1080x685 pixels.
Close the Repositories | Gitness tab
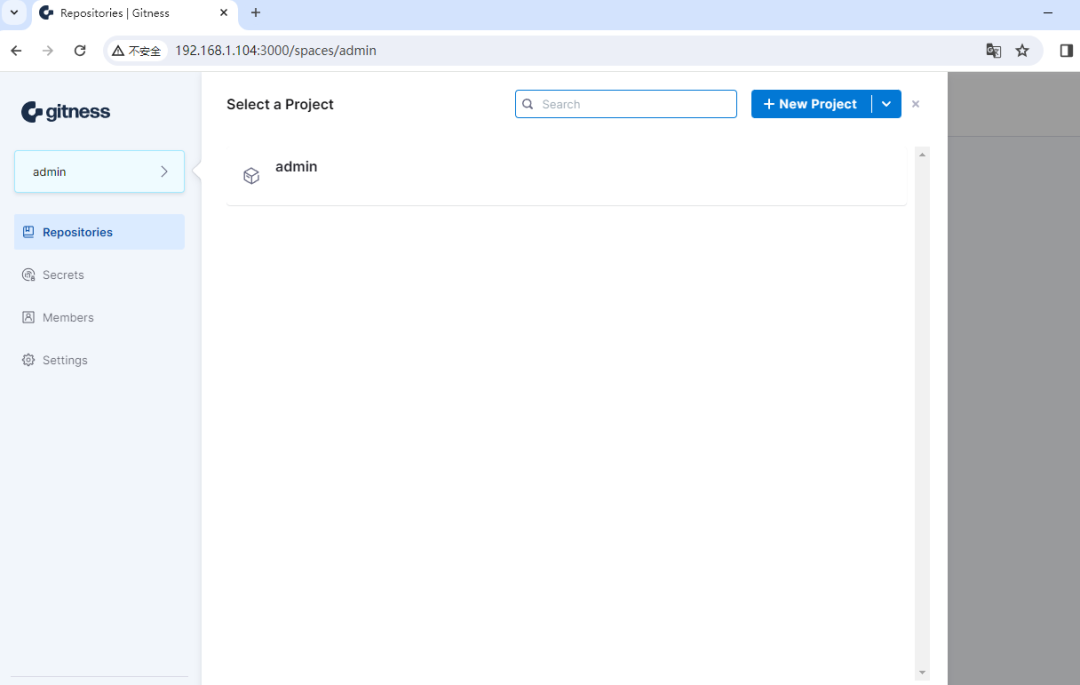tap(224, 12)
